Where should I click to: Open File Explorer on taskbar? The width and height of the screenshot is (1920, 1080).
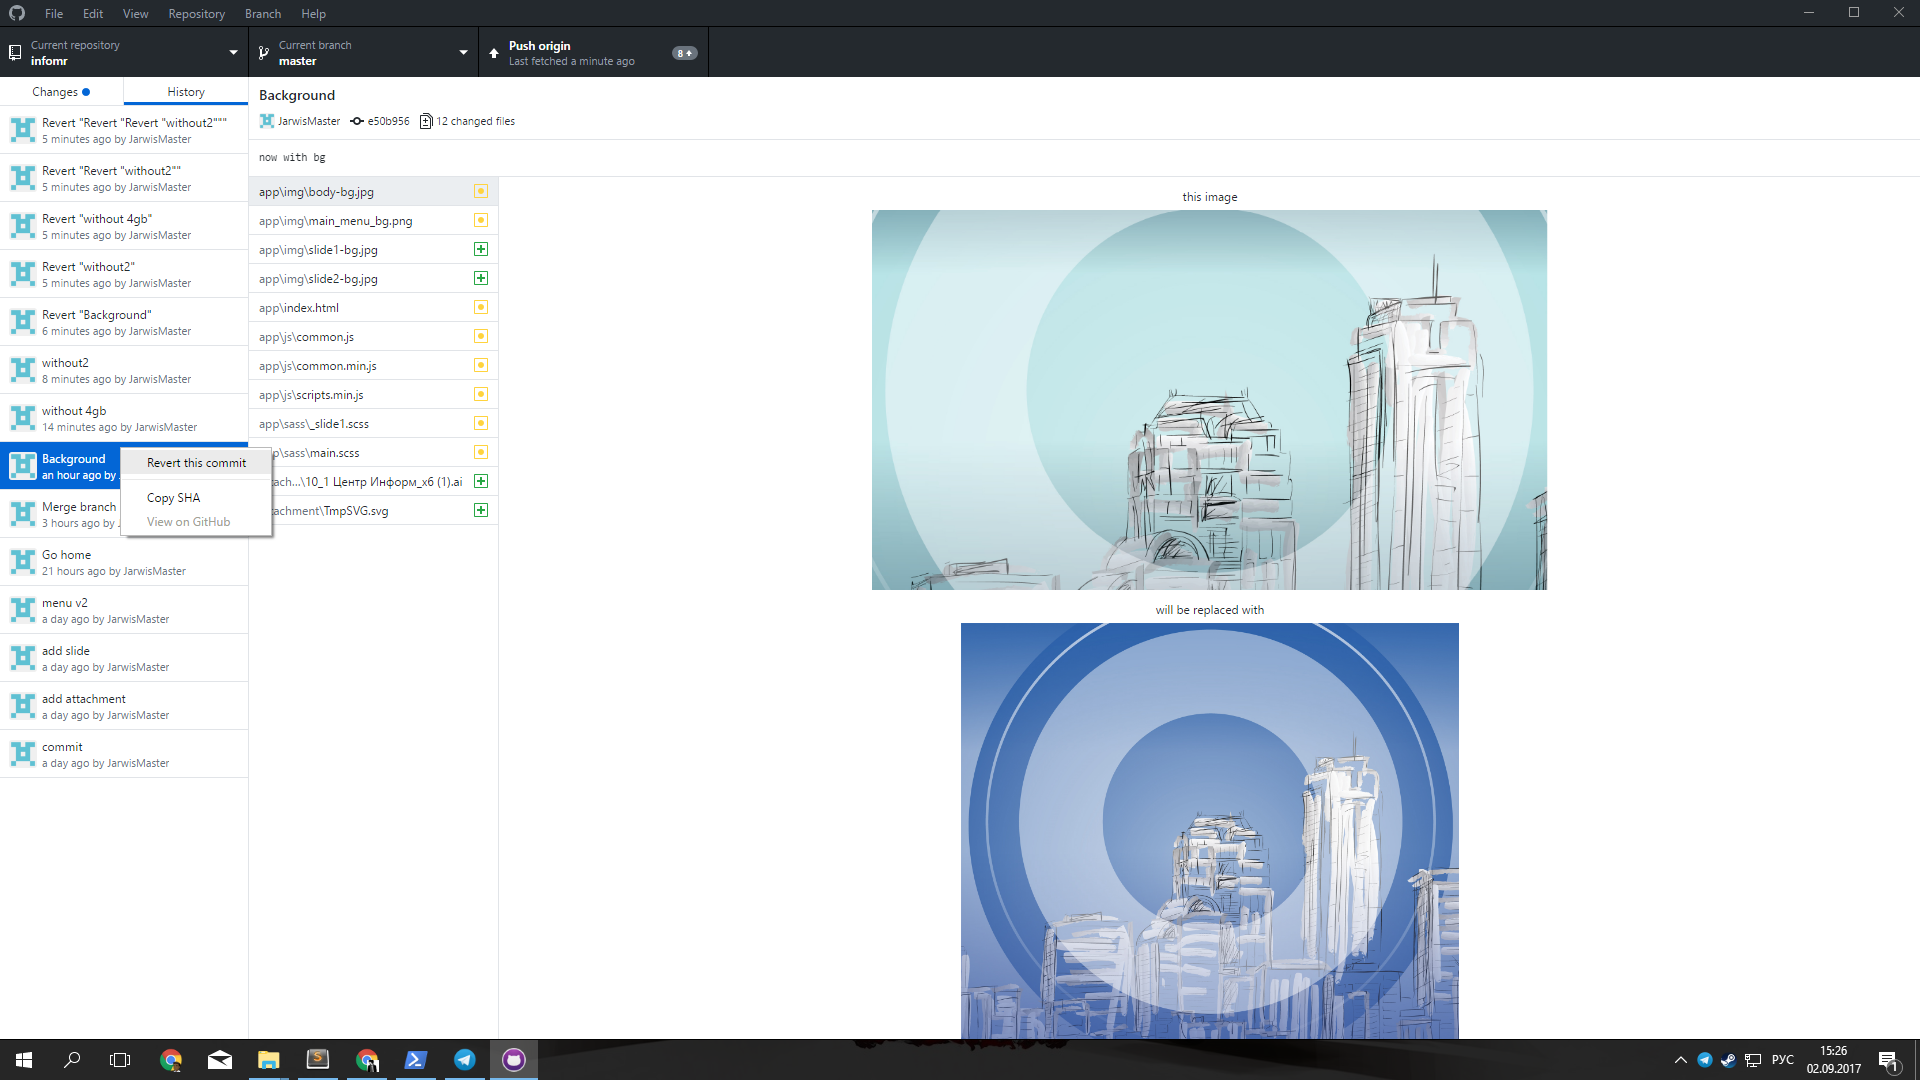[x=269, y=1060]
